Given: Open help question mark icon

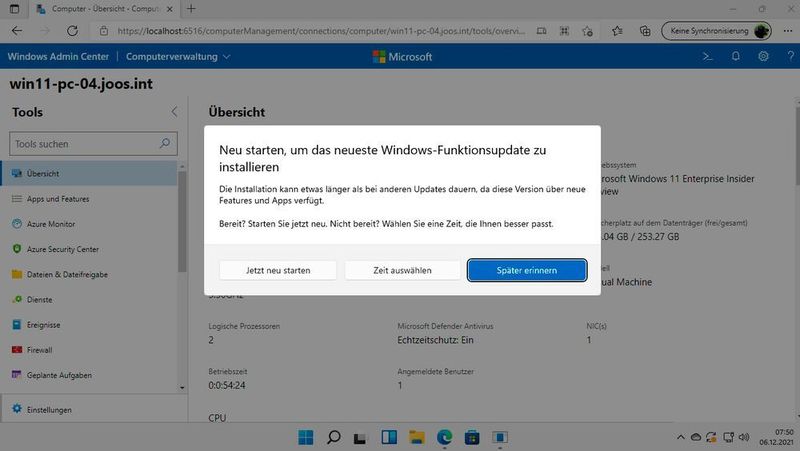Looking at the screenshot, I should pos(790,57).
